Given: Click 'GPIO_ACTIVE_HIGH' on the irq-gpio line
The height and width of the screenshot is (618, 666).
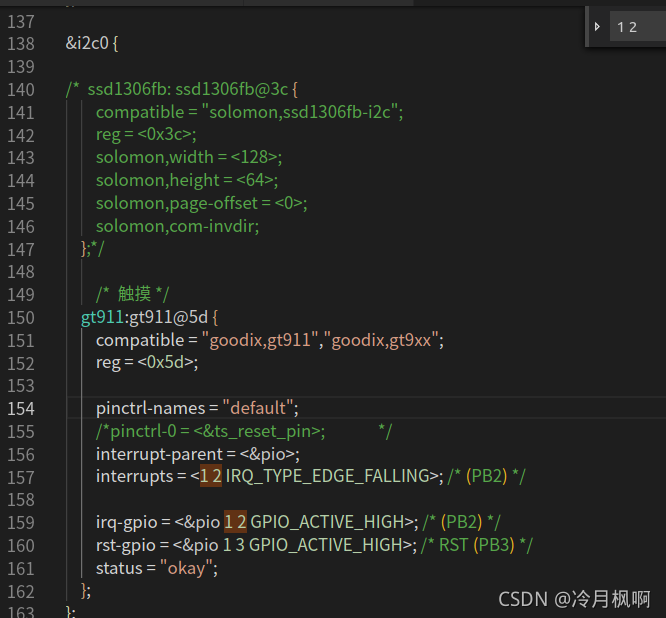Looking at the screenshot, I should 328,522.
